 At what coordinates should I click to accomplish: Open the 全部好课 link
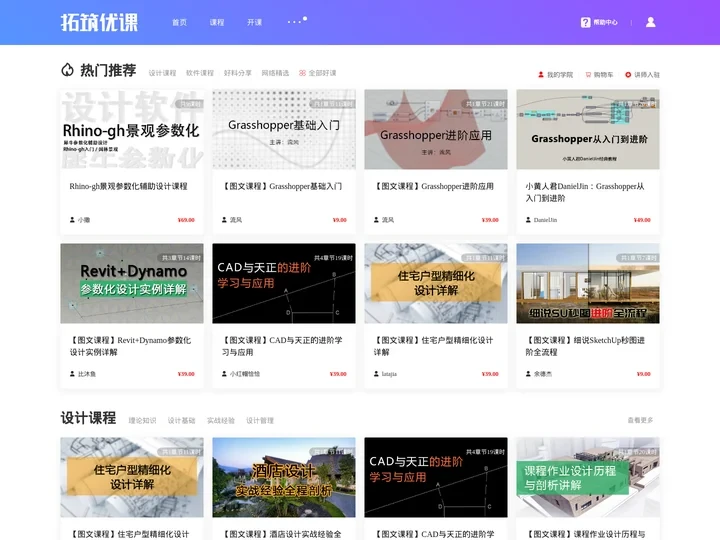pos(322,73)
